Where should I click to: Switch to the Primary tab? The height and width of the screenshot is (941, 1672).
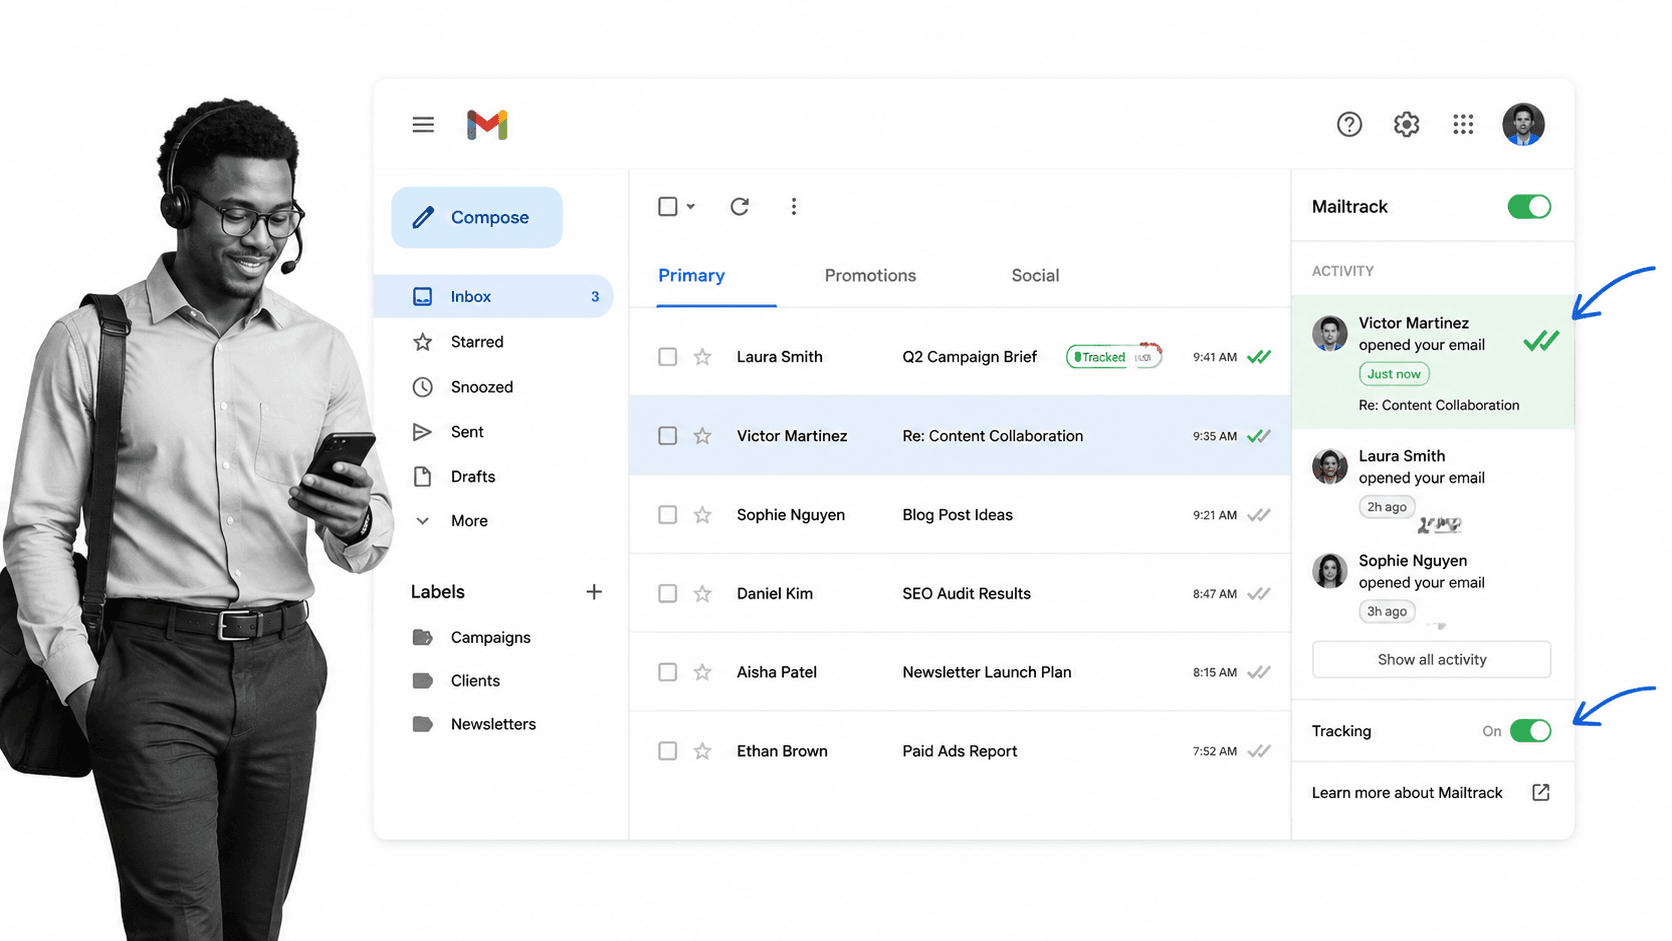coord(692,276)
